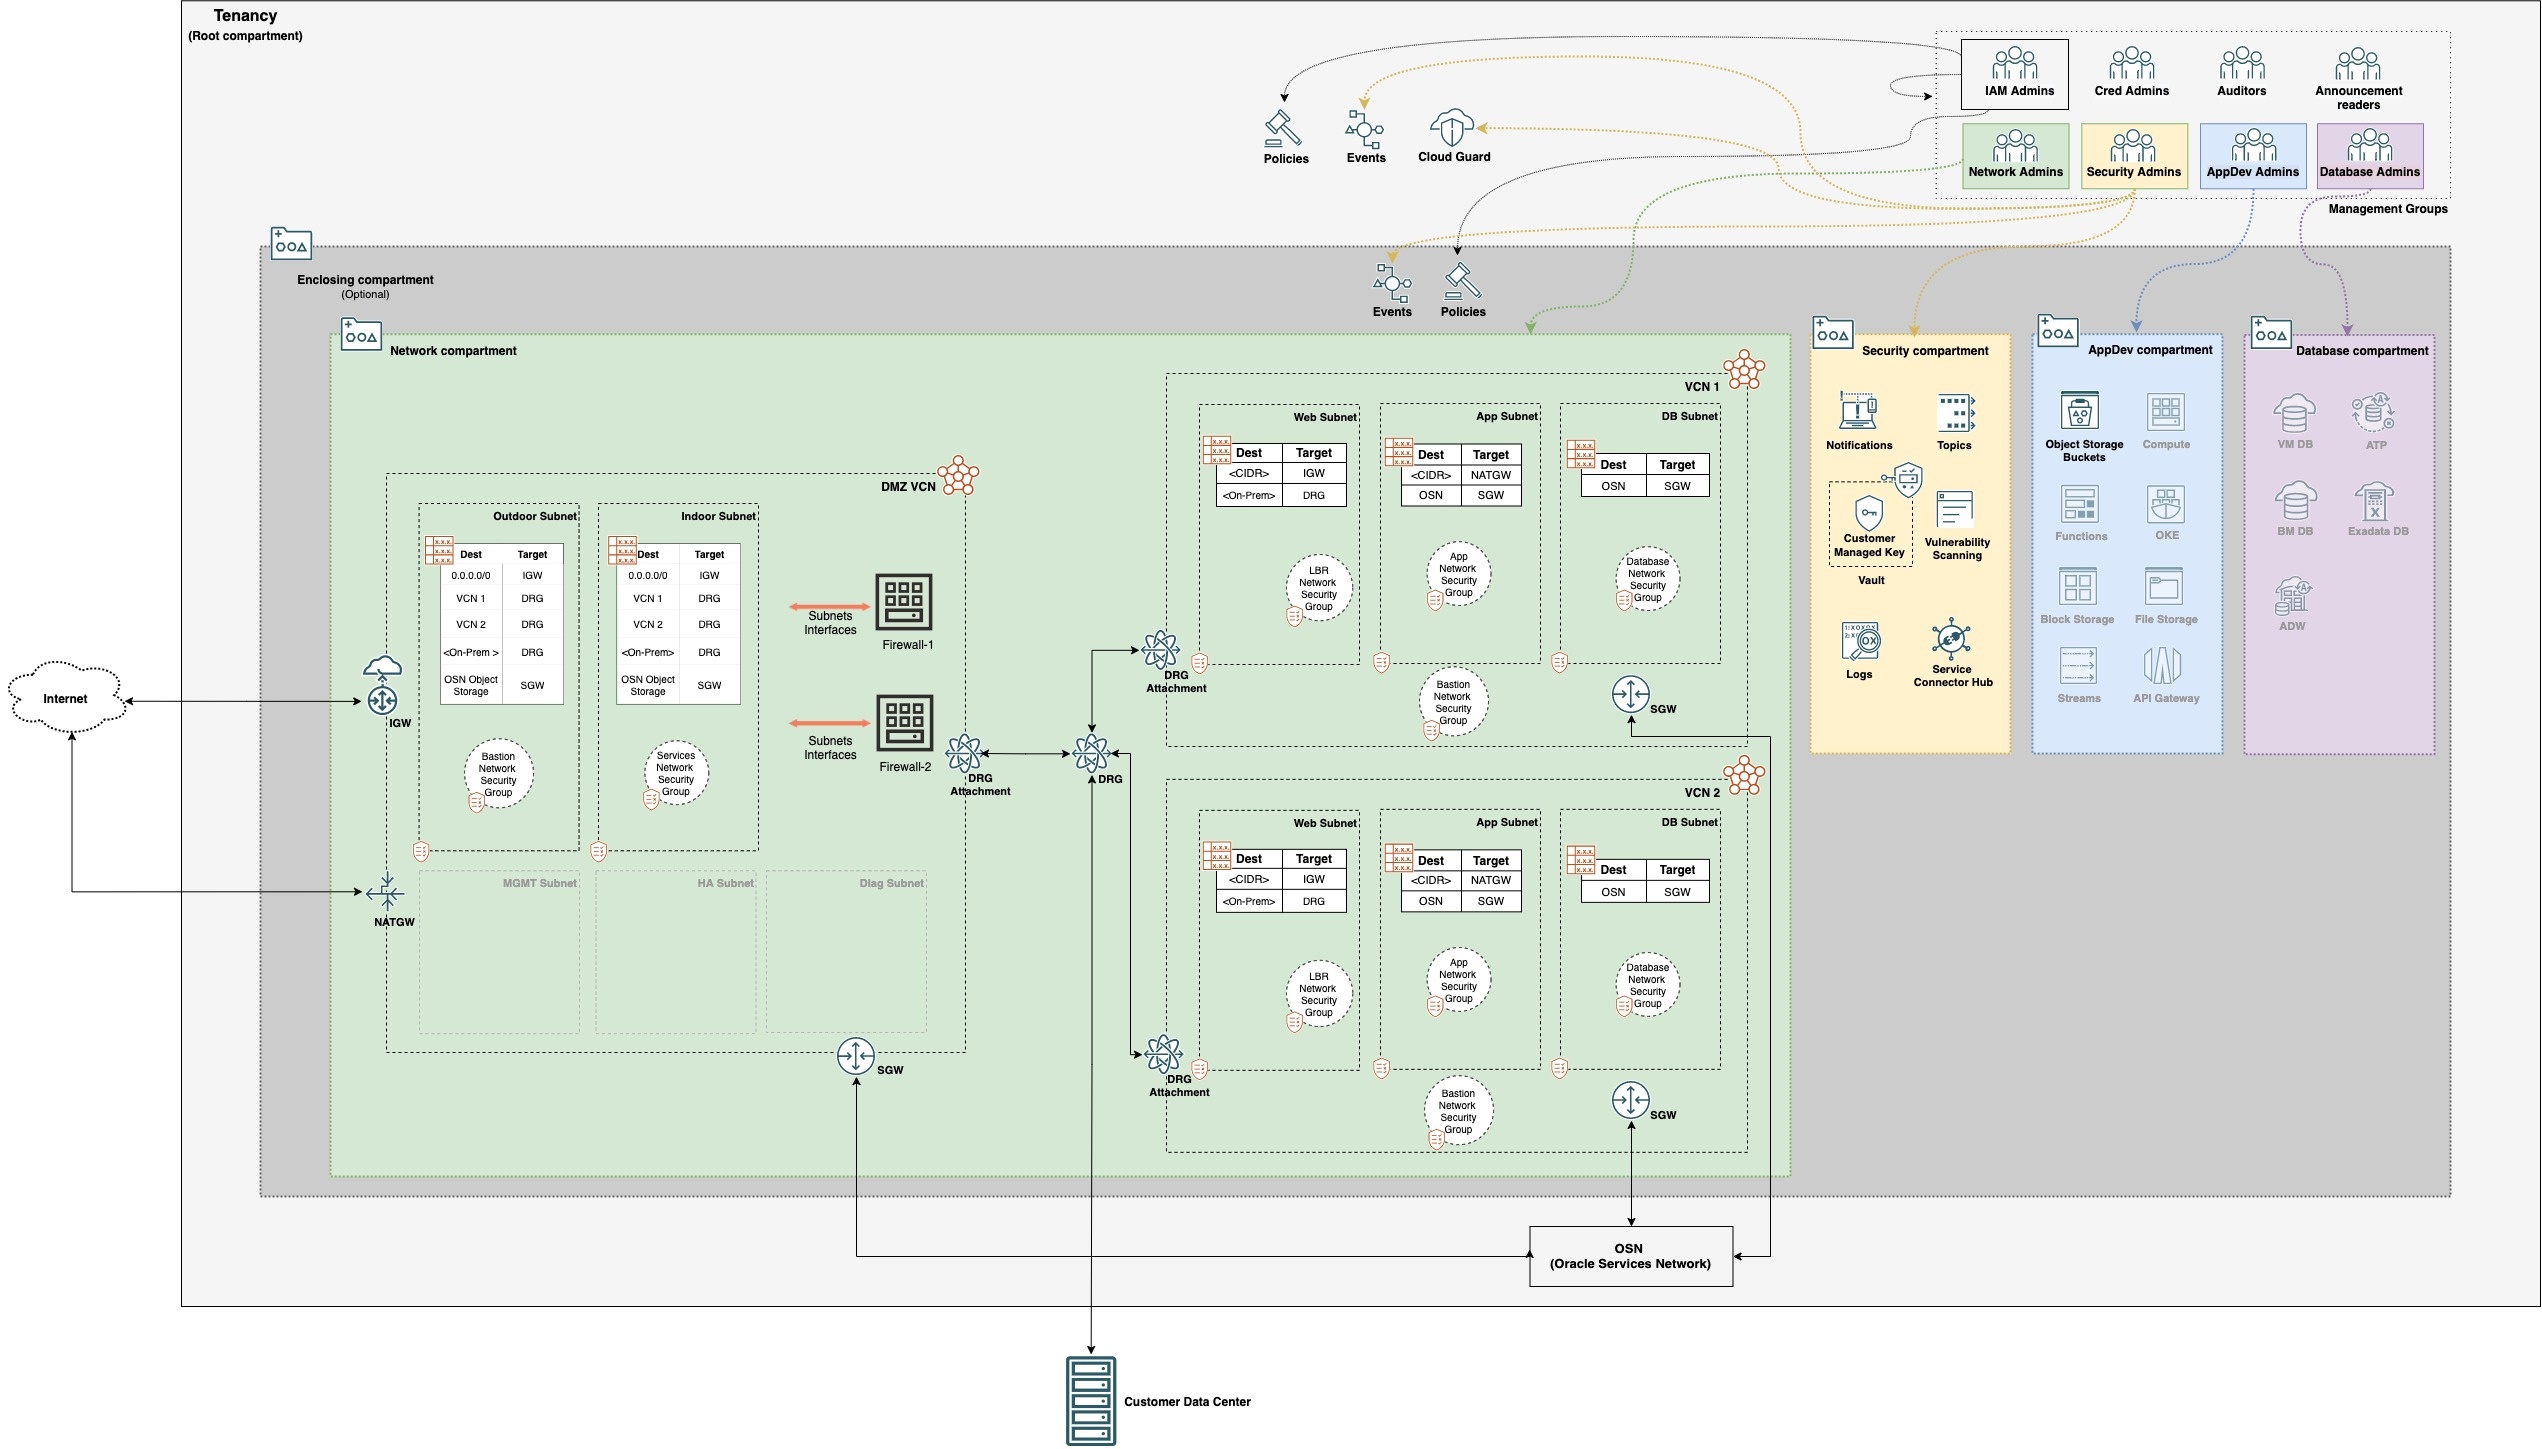The width and height of the screenshot is (2542, 1449).
Task: Click the Object Storage Buckets icon
Action: pos(2080,411)
